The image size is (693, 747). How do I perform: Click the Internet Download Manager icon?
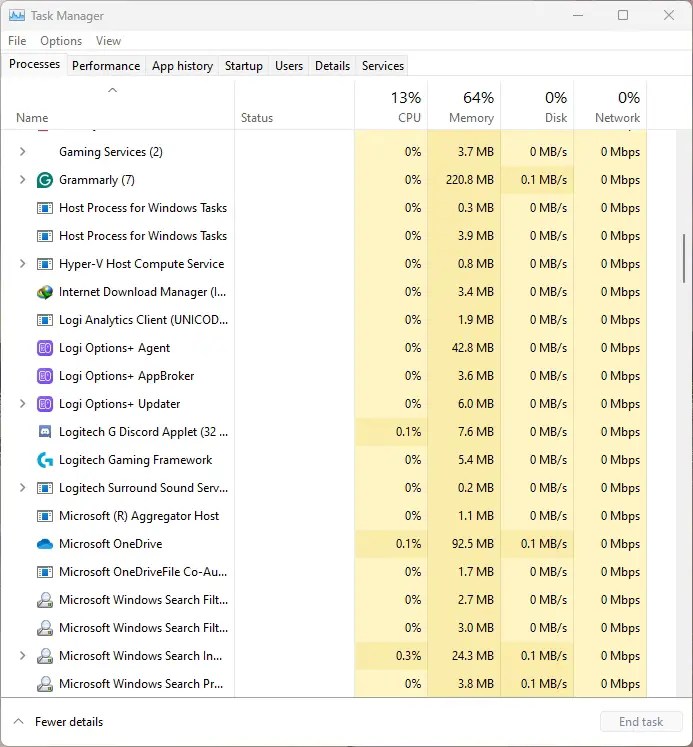coord(45,292)
